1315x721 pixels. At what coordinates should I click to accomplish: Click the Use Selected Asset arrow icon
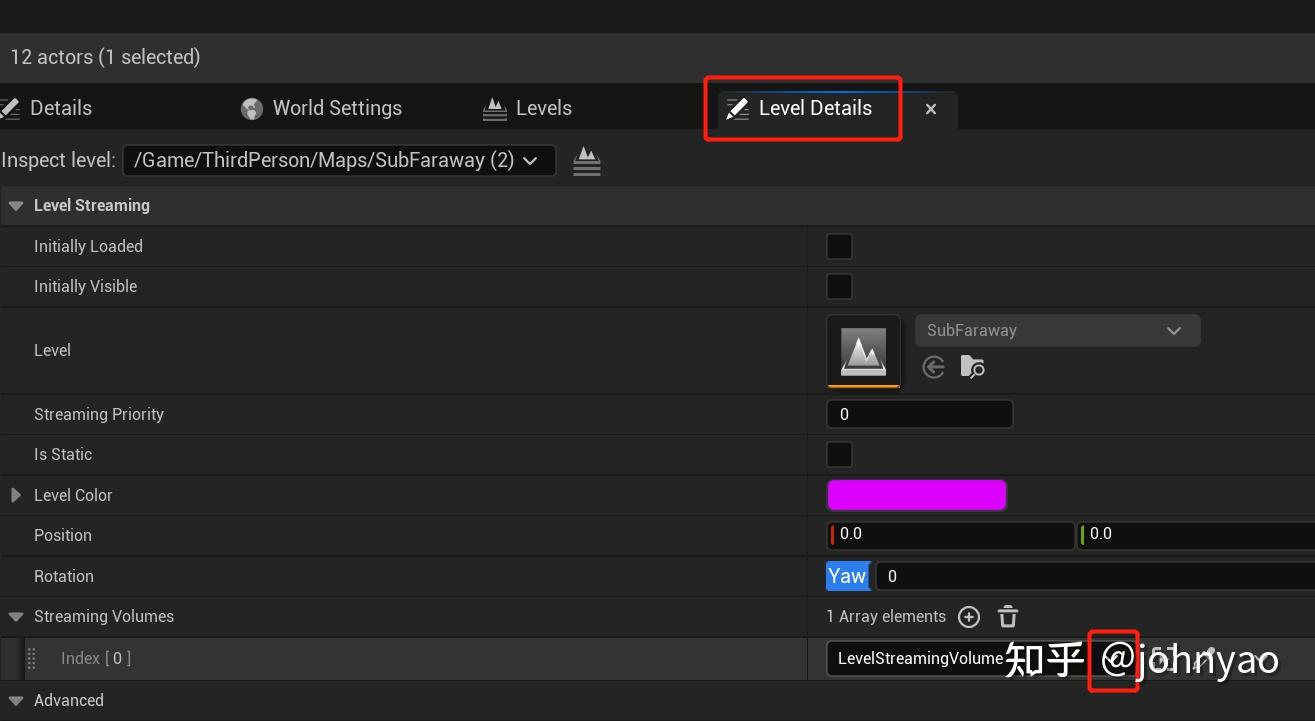(x=933, y=367)
